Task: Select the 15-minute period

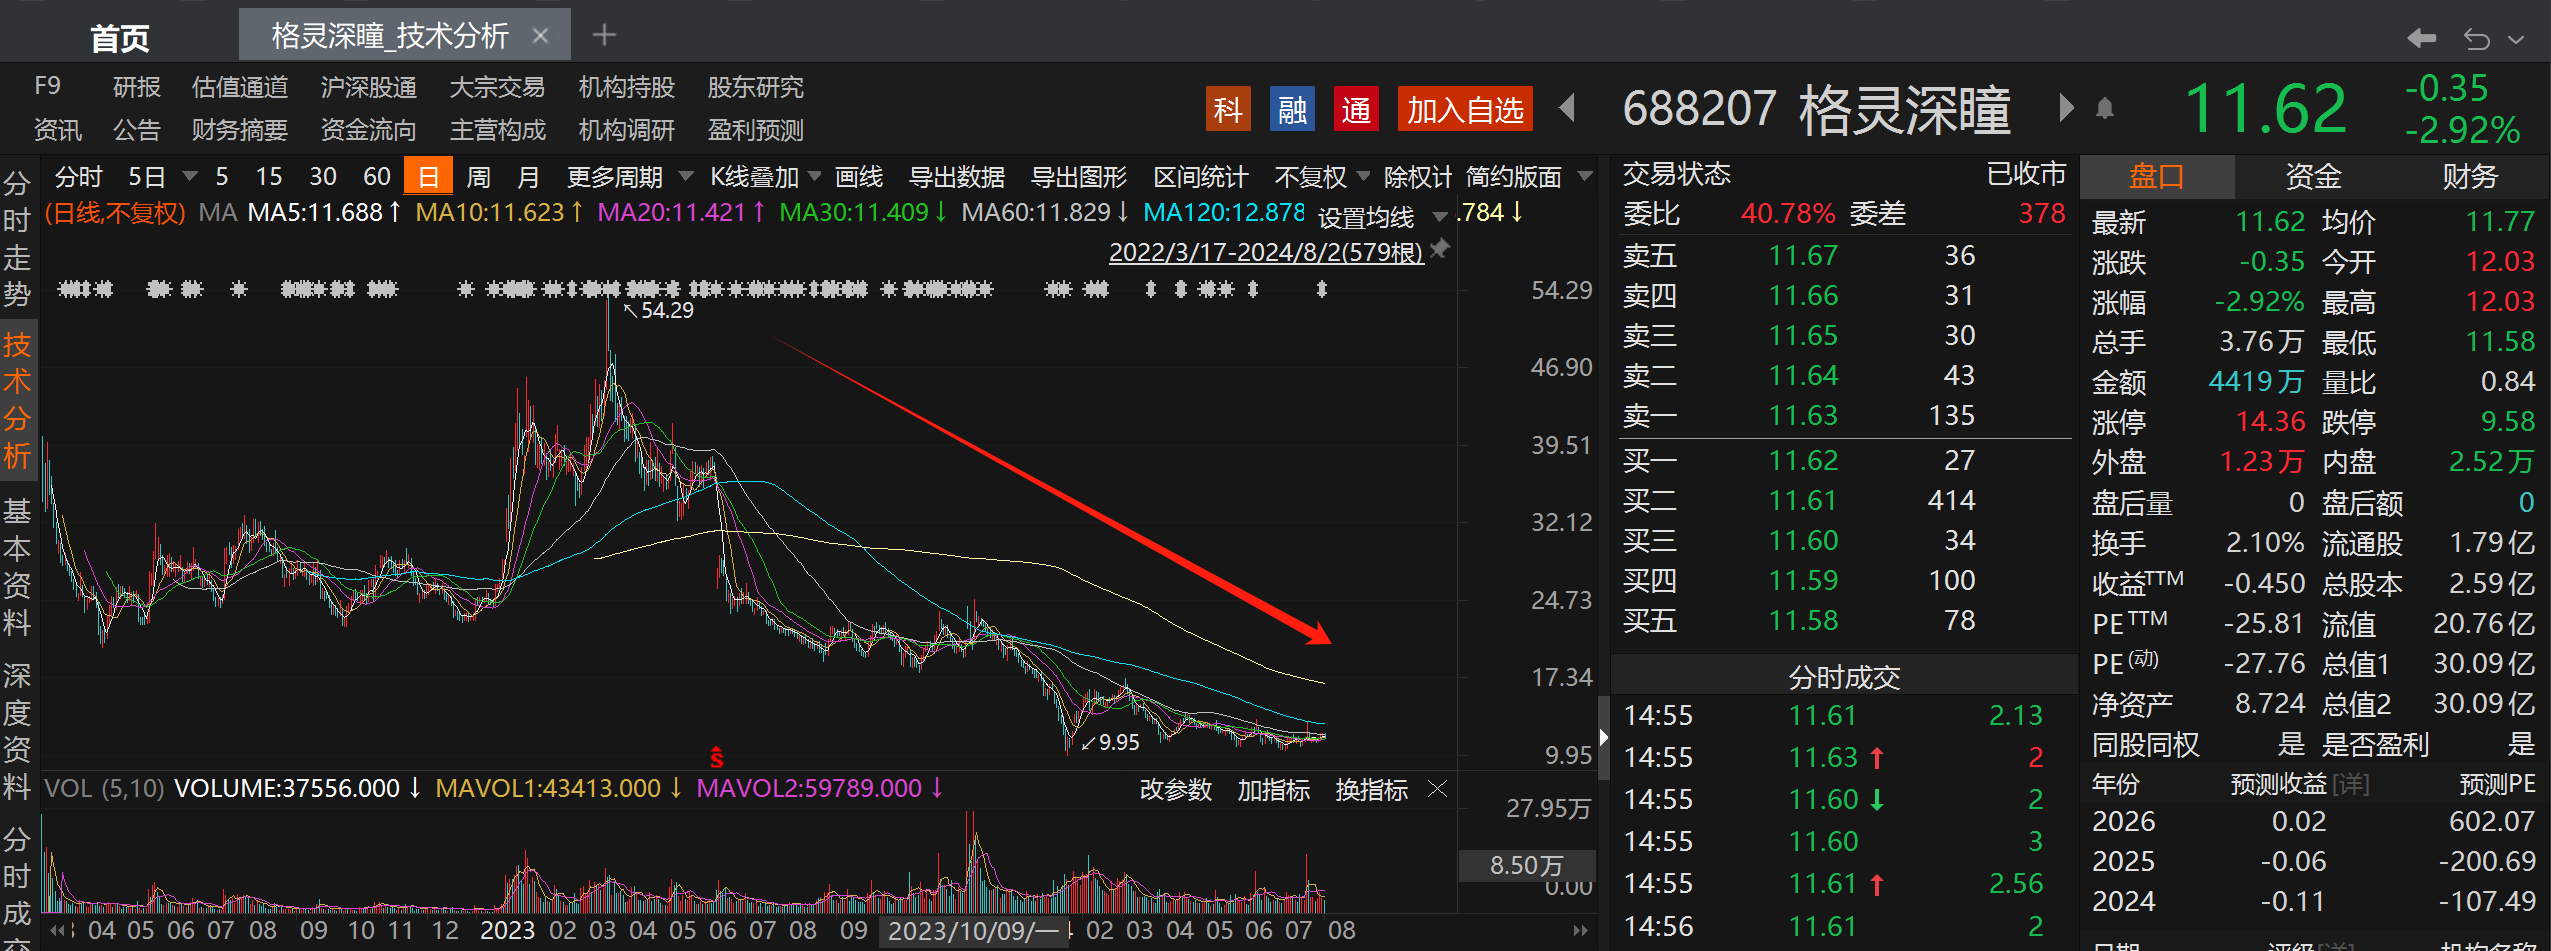Action: point(269,177)
